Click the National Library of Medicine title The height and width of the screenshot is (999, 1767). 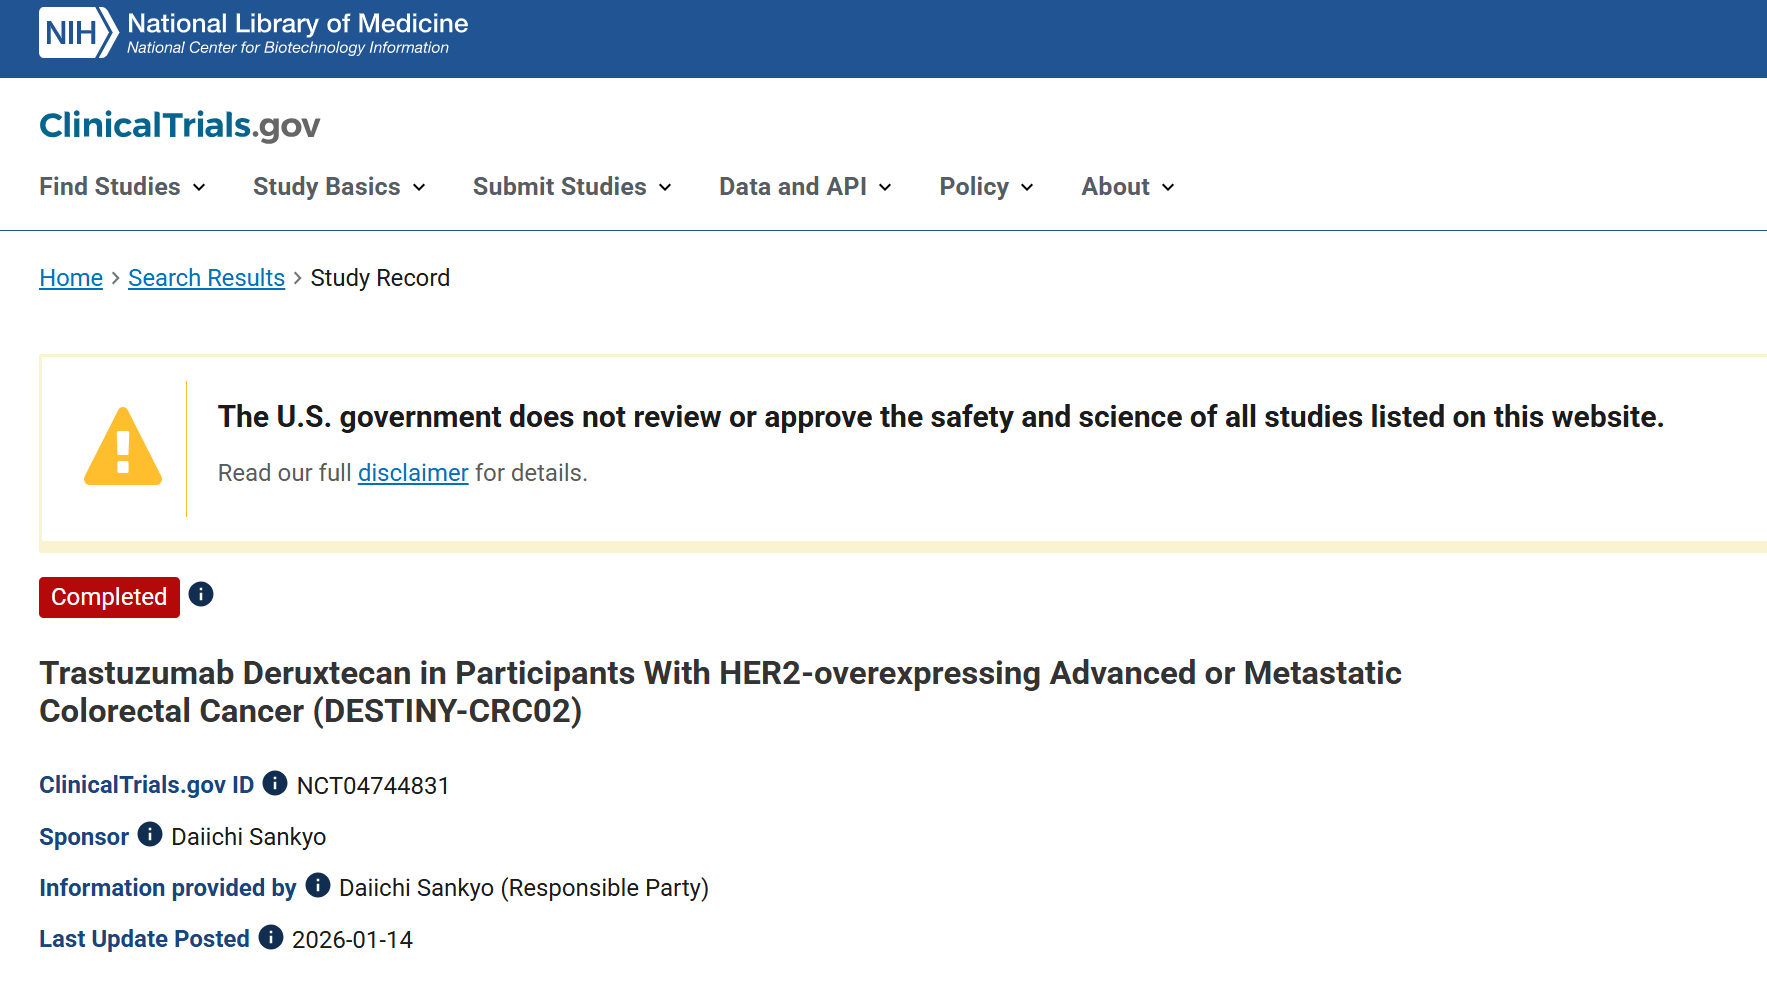(297, 23)
